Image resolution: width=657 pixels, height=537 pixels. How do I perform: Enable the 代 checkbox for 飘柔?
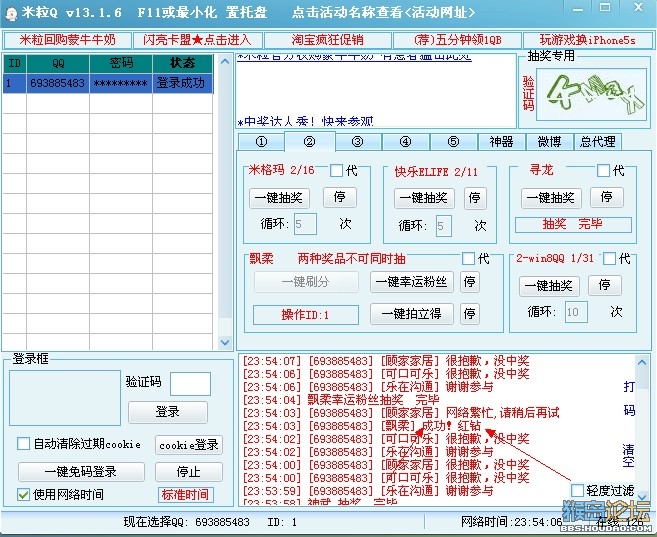click(x=468, y=258)
